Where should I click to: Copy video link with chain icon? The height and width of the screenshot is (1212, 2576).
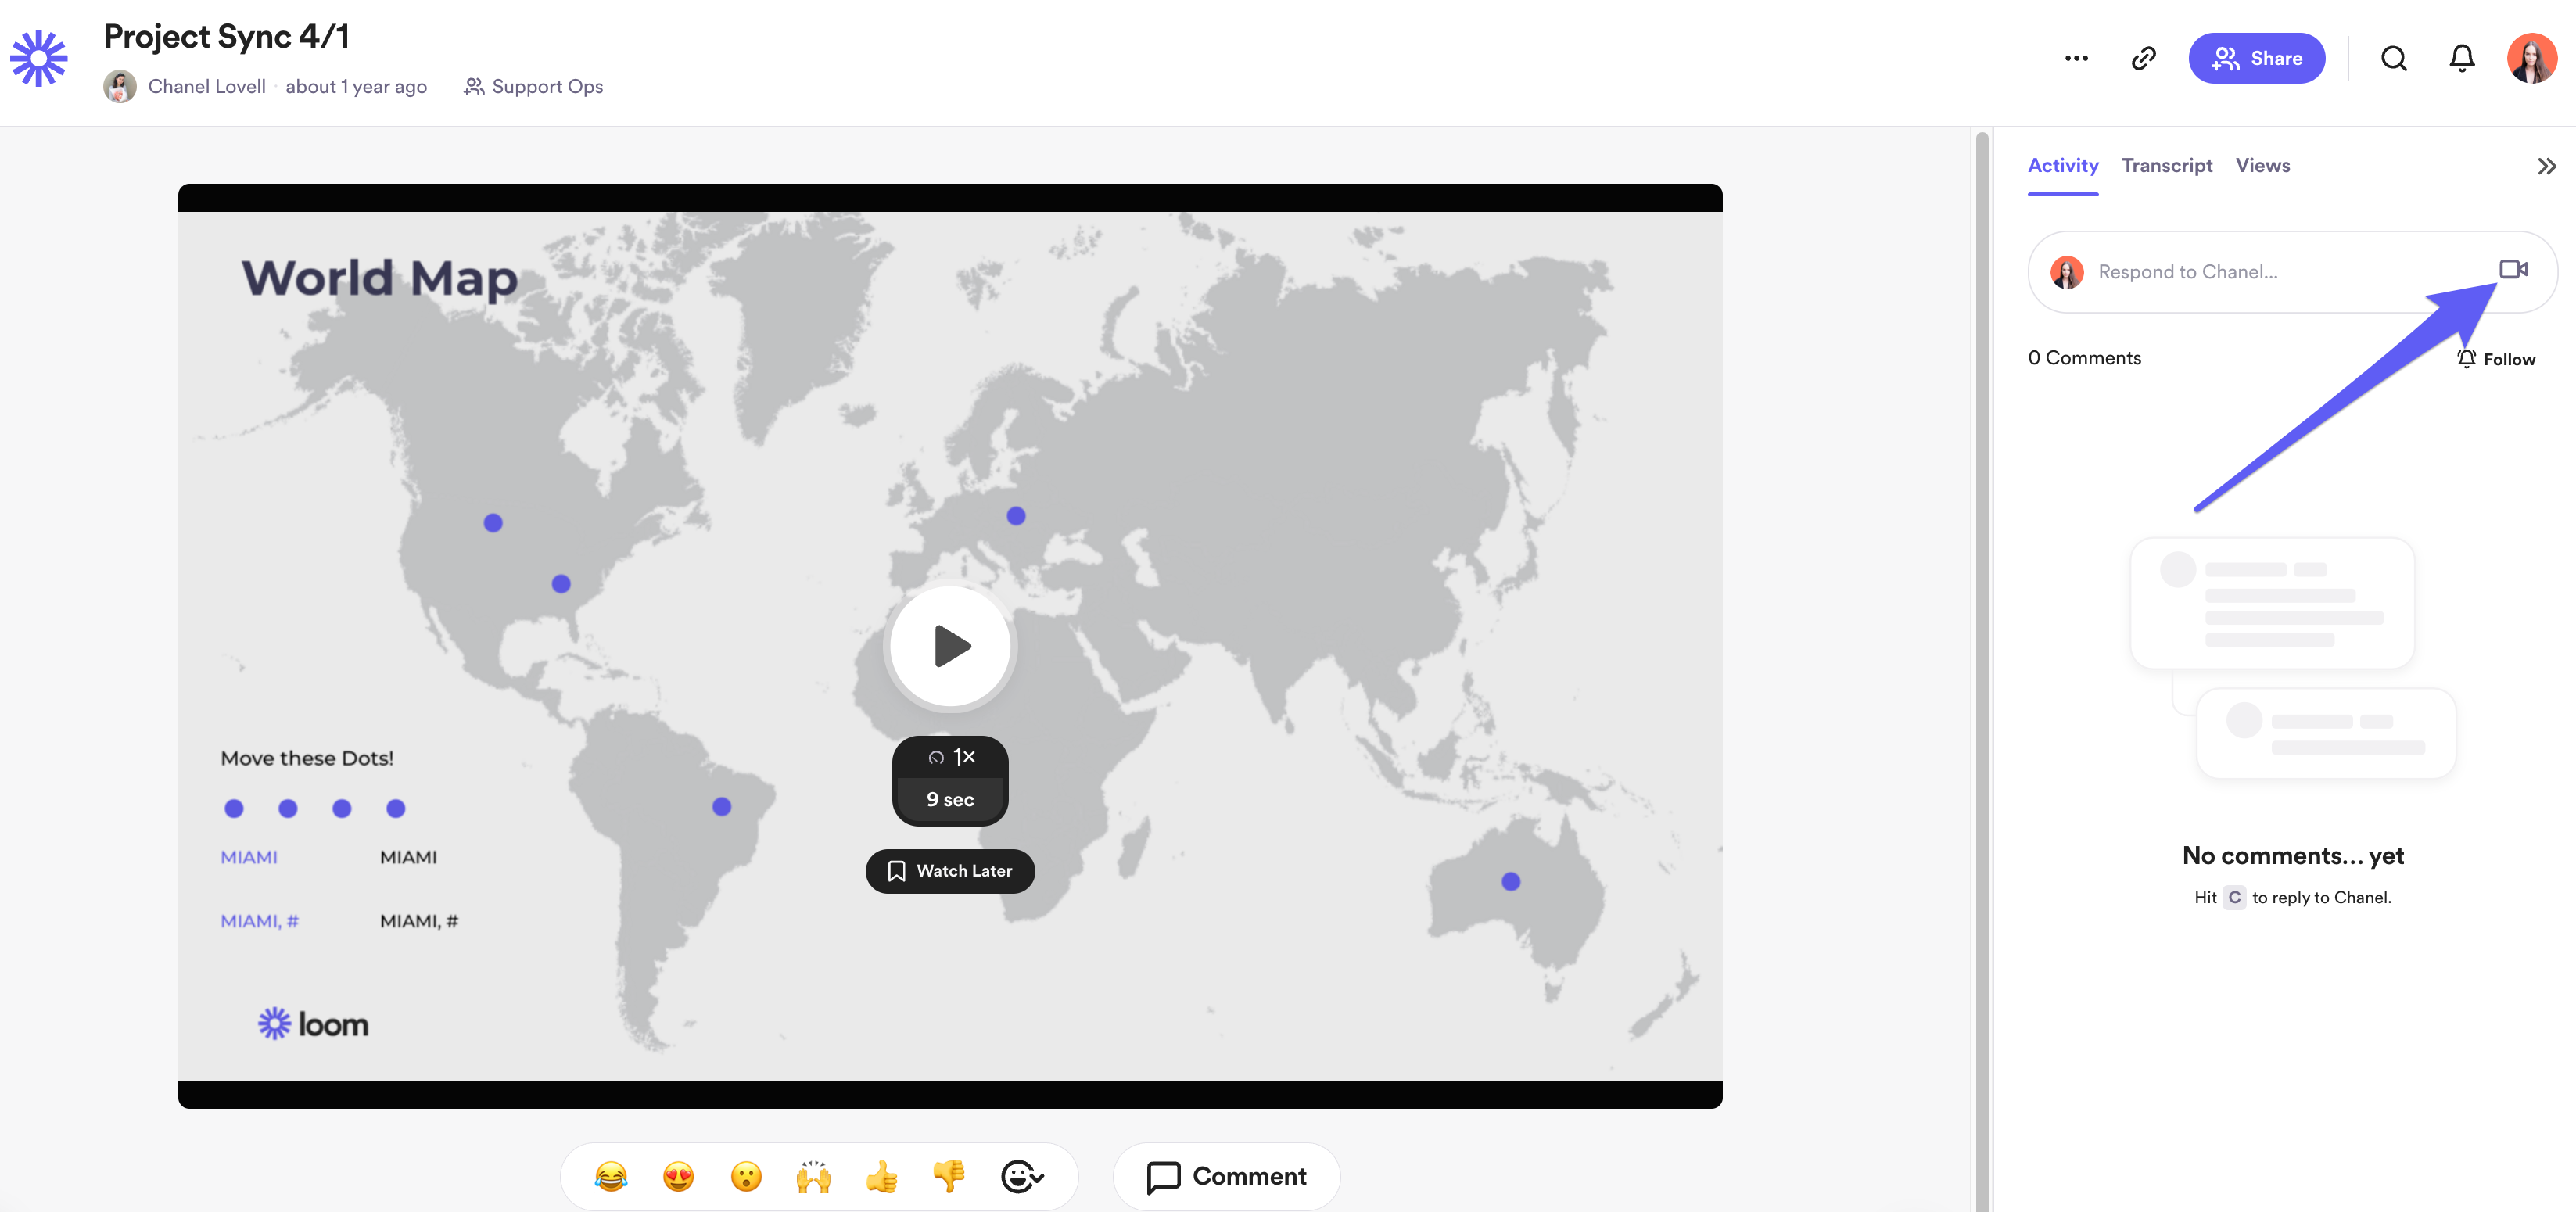coord(2143,58)
